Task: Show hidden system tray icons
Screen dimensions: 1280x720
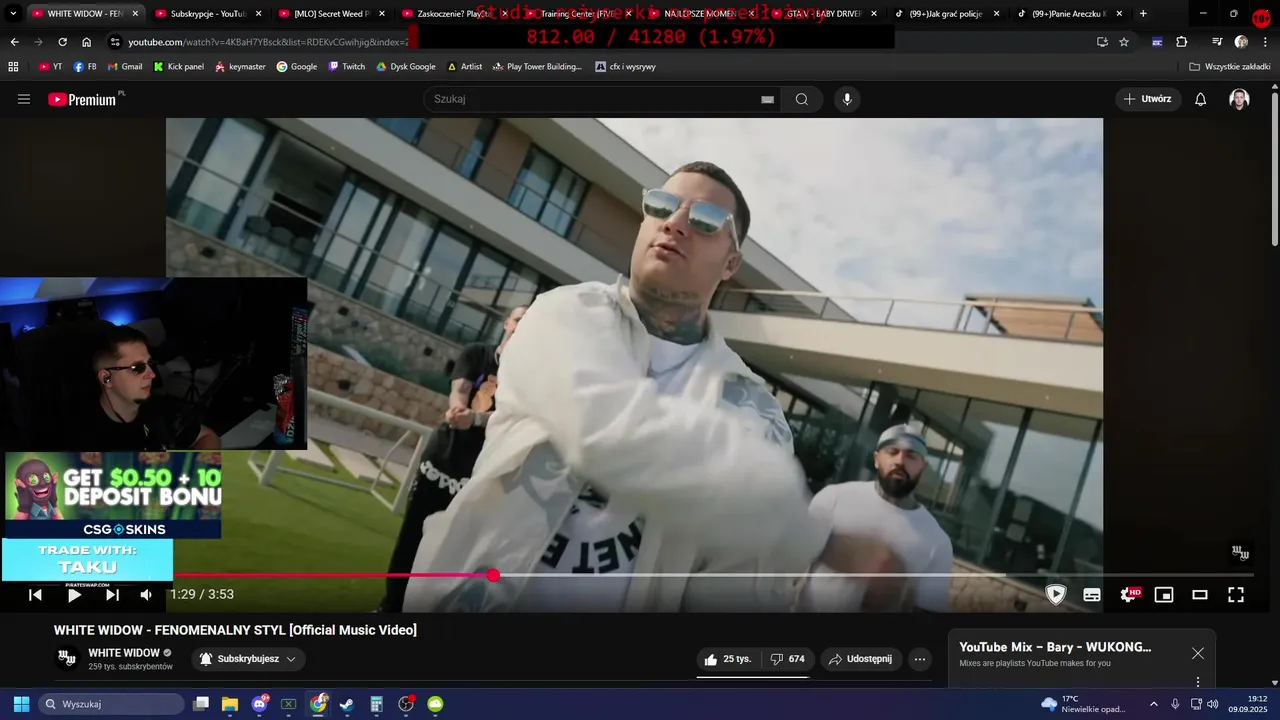Action: (1153, 704)
